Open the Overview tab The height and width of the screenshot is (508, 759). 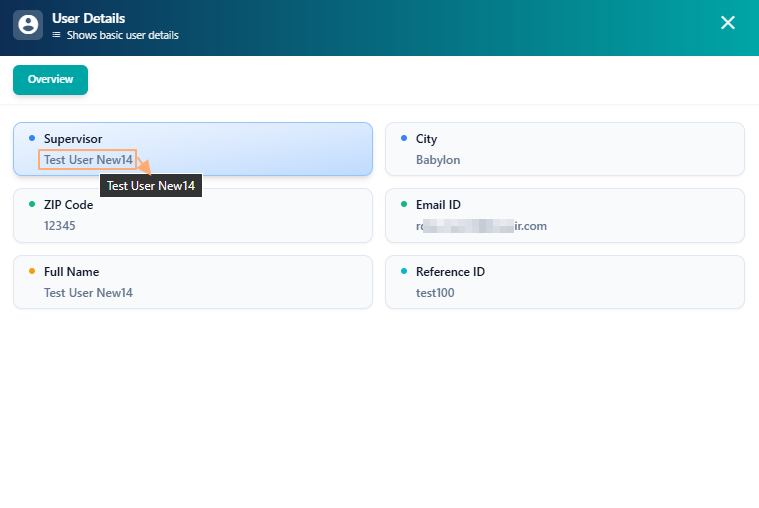pyautogui.click(x=50, y=79)
